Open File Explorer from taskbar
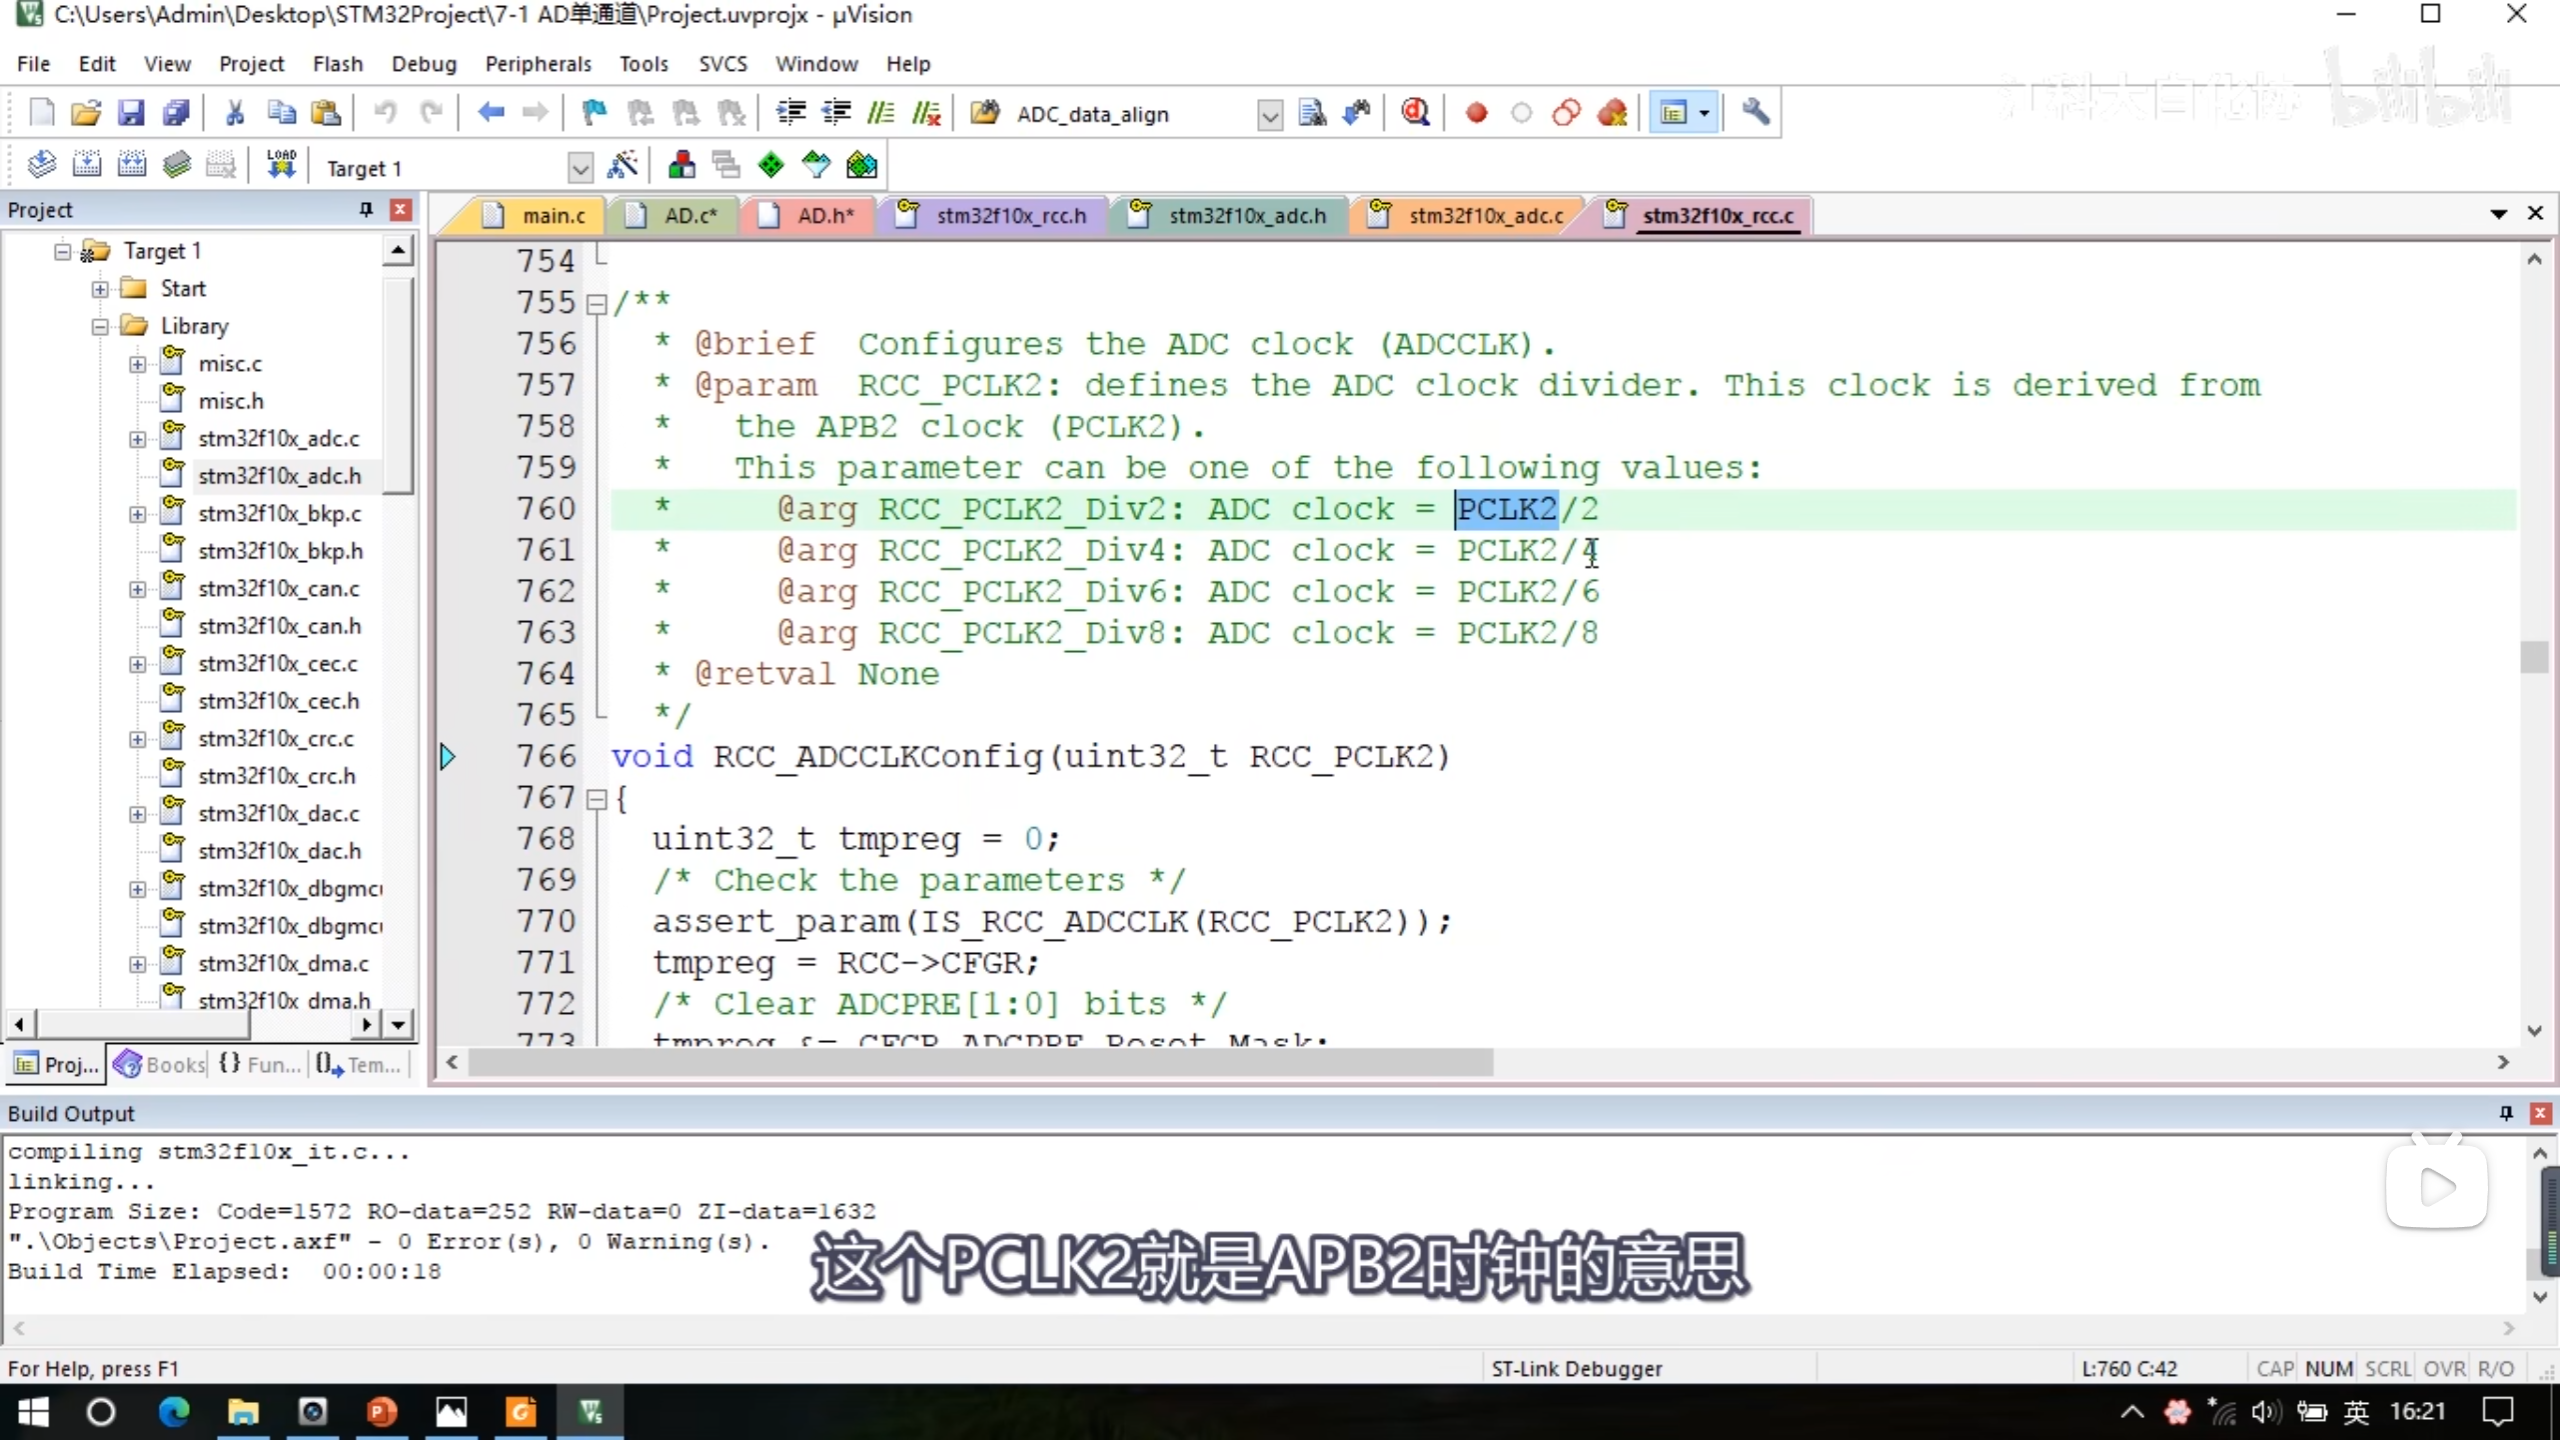2560x1440 pixels. coord(243,1412)
